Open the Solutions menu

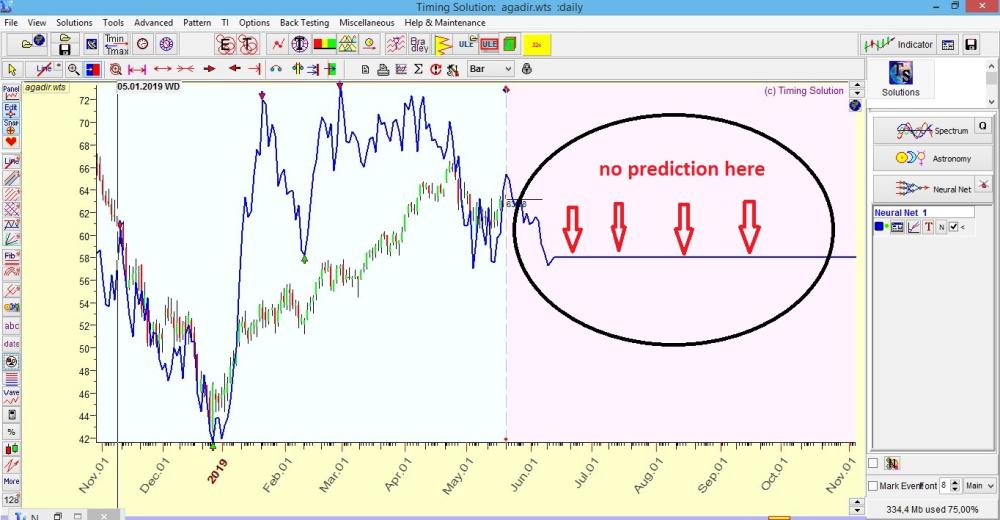pos(74,22)
